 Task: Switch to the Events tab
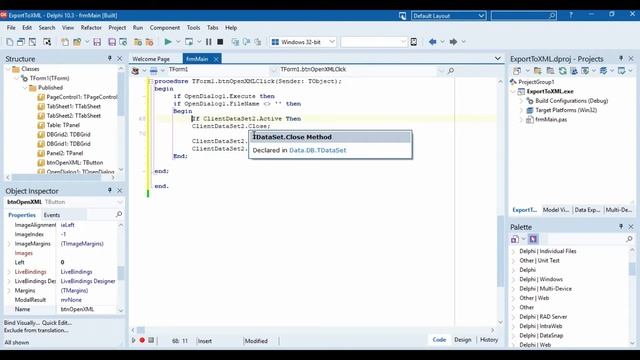[x=52, y=215]
